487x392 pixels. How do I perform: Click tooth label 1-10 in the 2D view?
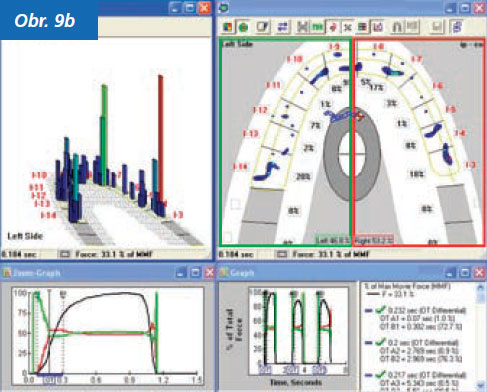tap(294, 59)
